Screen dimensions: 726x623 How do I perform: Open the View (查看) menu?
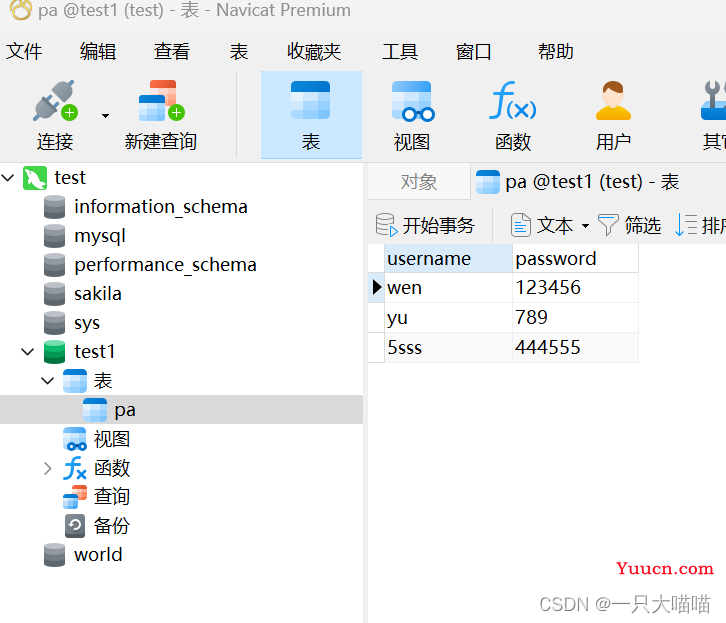point(172,51)
